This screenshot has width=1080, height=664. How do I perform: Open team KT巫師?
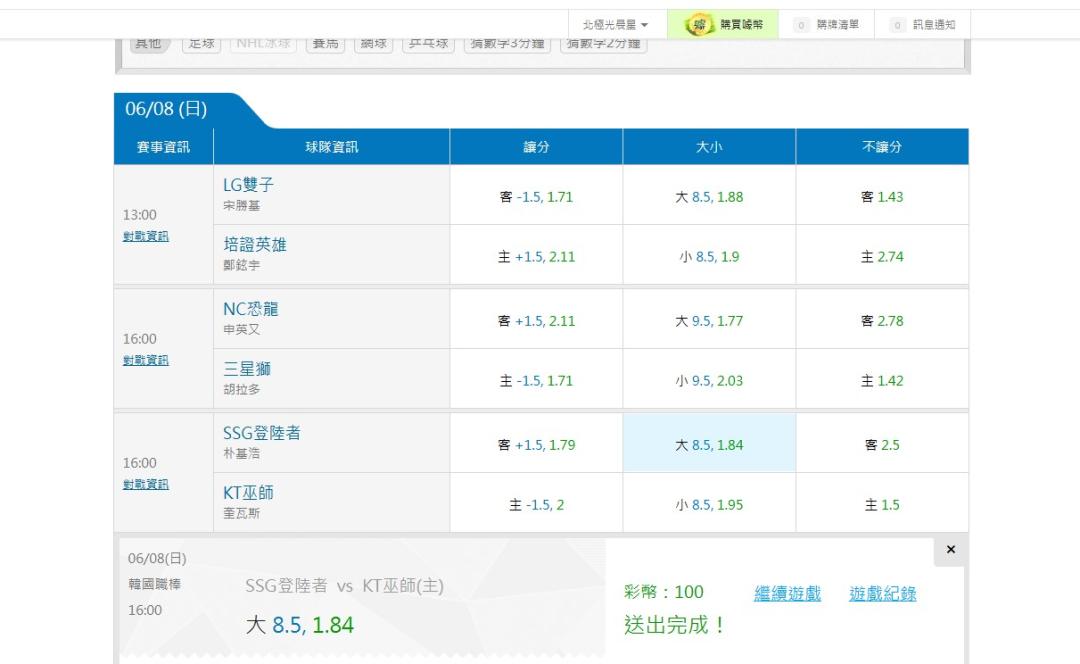tap(248, 492)
